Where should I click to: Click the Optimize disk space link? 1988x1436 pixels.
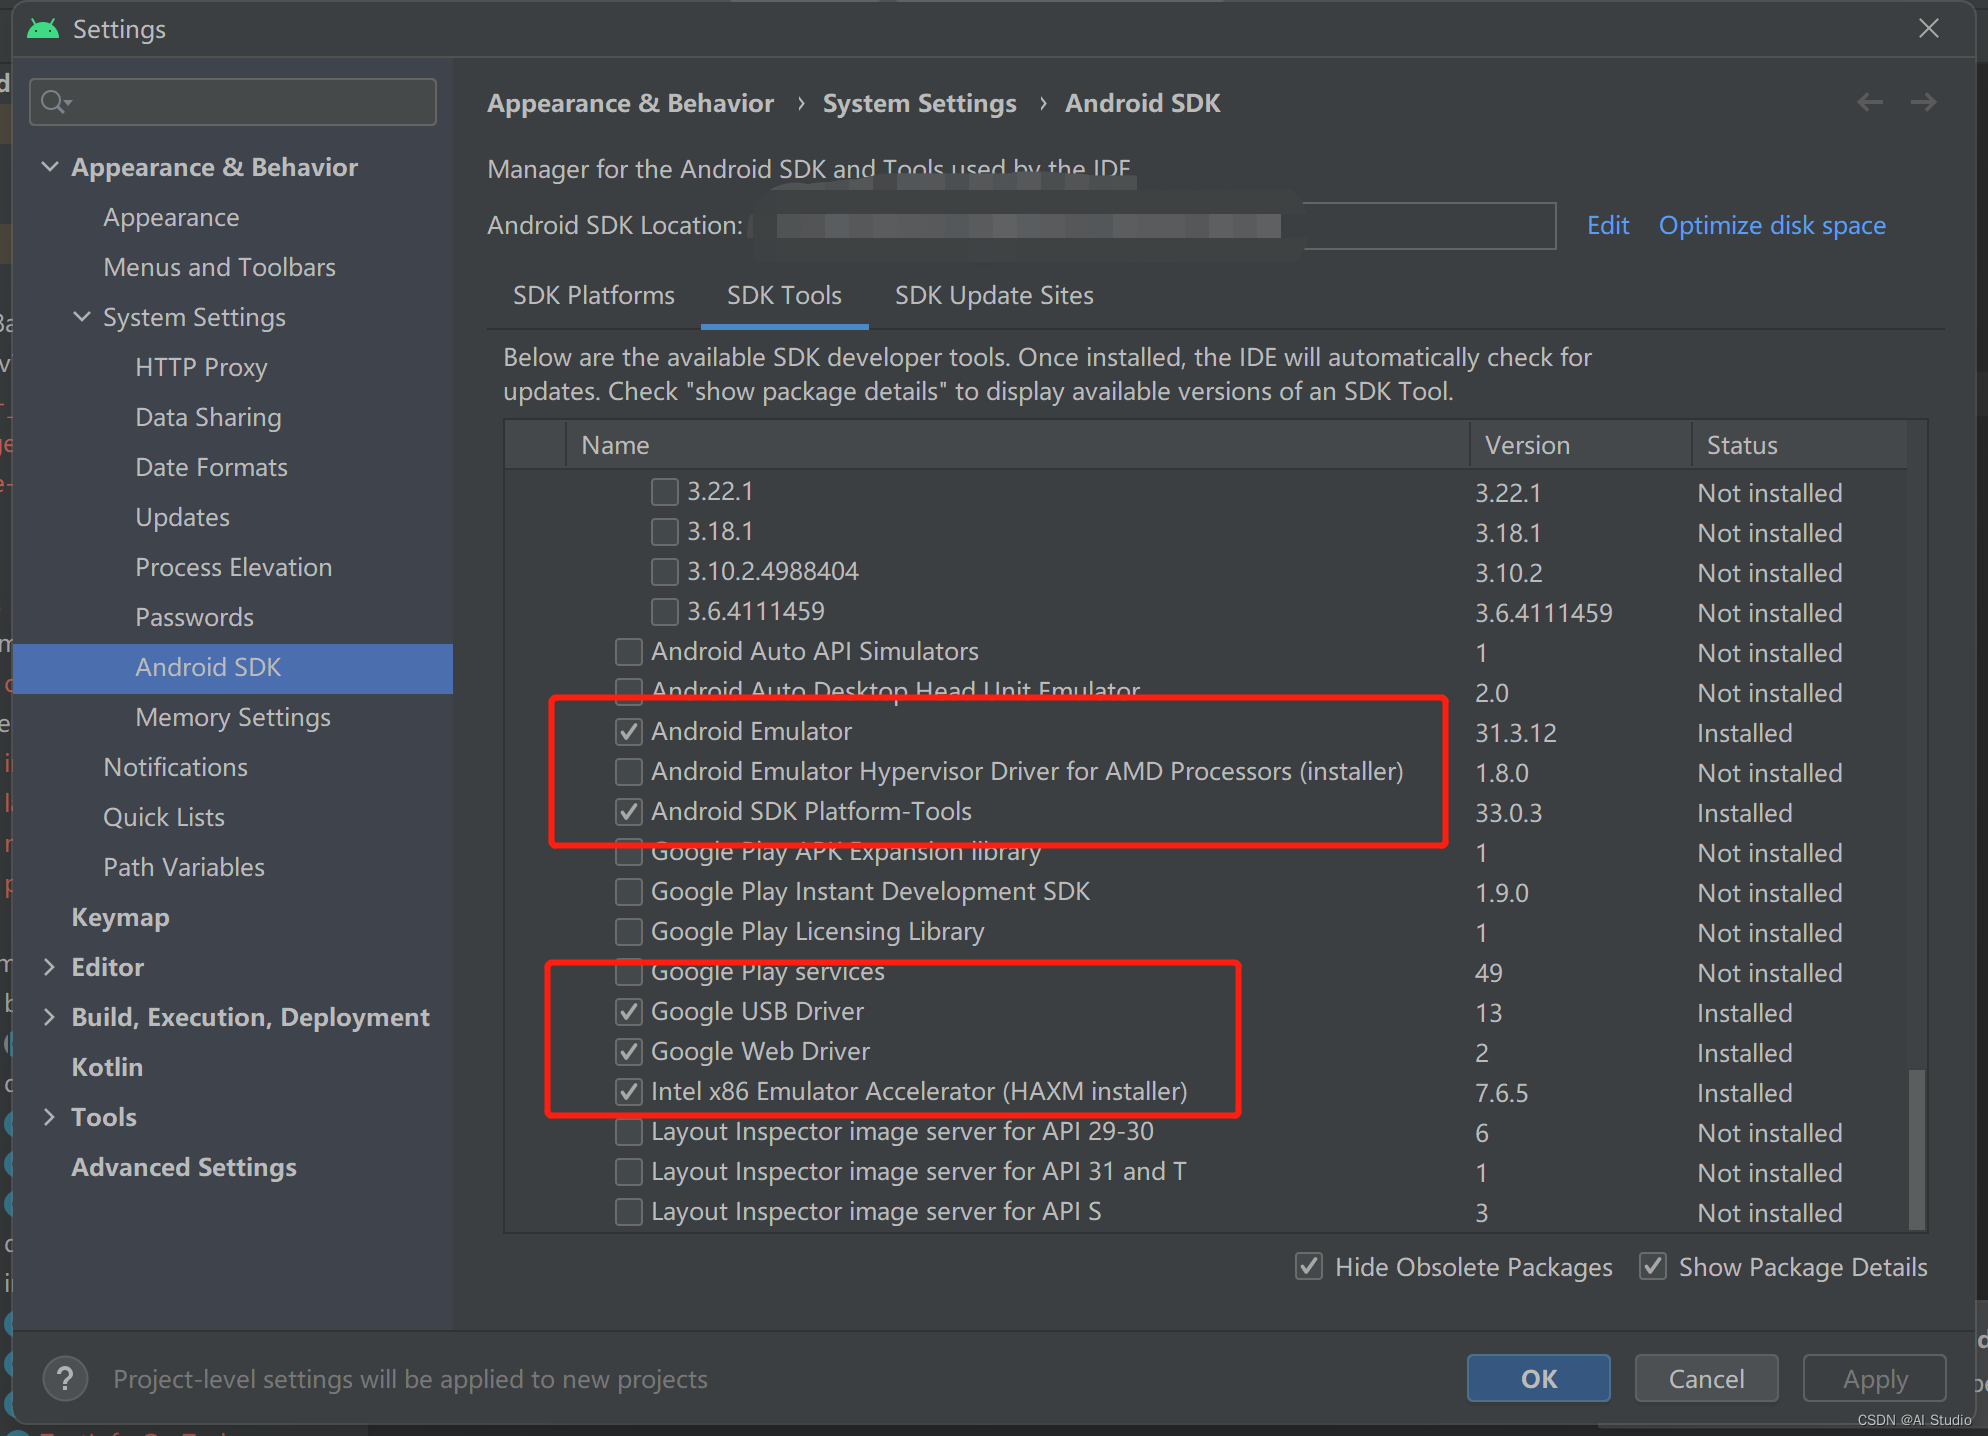(x=1771, y=225)
